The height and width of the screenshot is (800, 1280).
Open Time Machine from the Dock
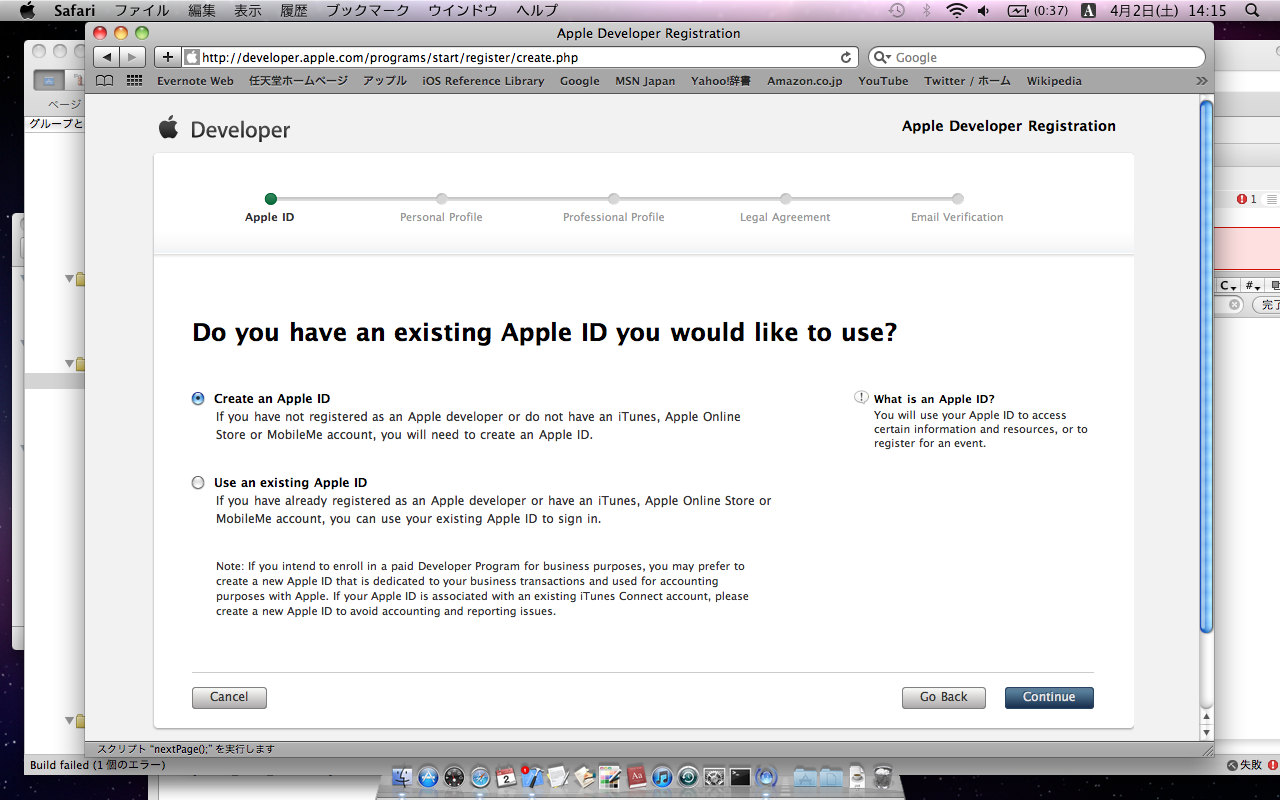coord(688,777)
